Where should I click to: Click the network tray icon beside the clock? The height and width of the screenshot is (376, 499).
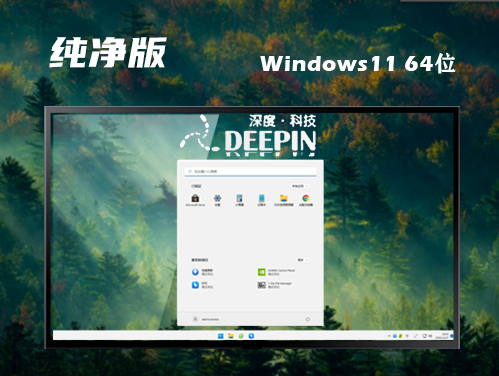point(424,336)
